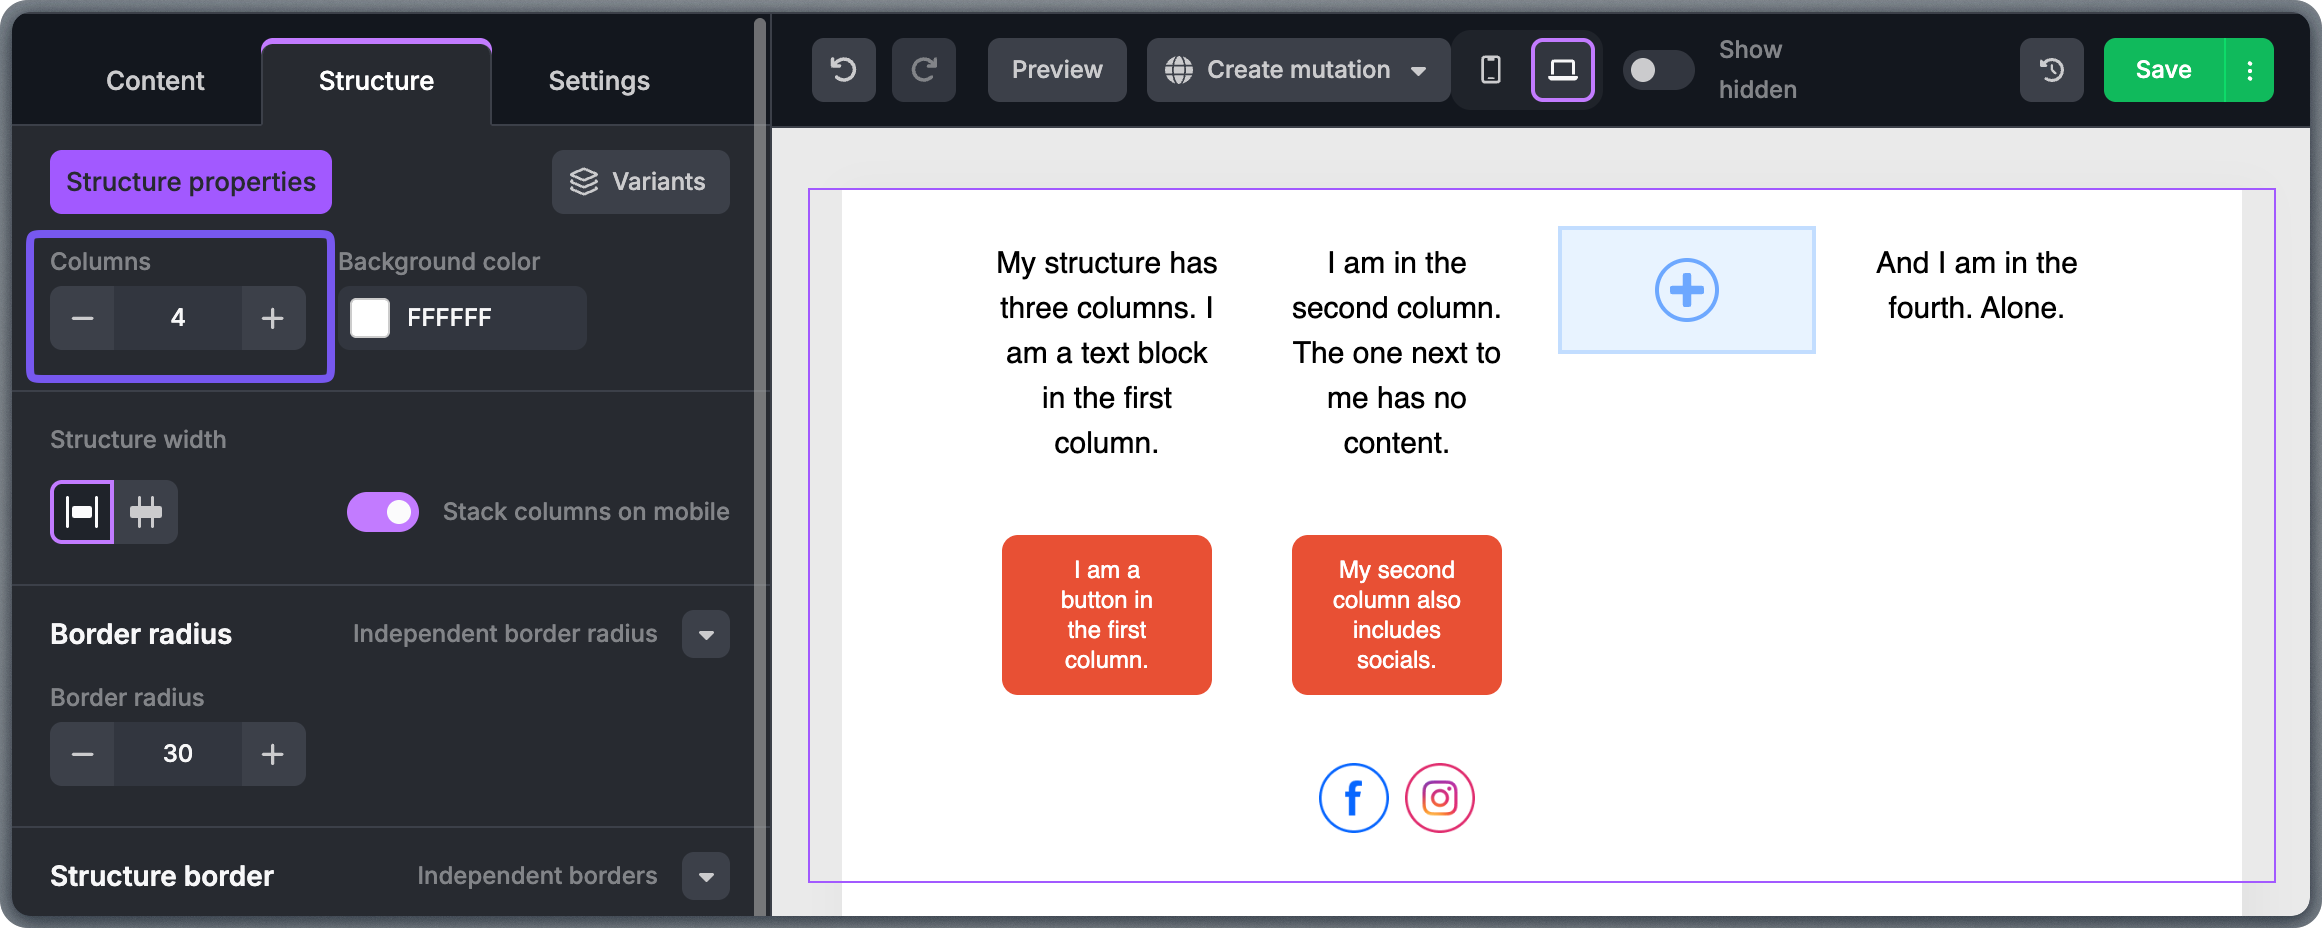Viewport: 2322px width, 928px height.
Task: Click the Facebook social icon
Action: click(x=1353, y=798)
